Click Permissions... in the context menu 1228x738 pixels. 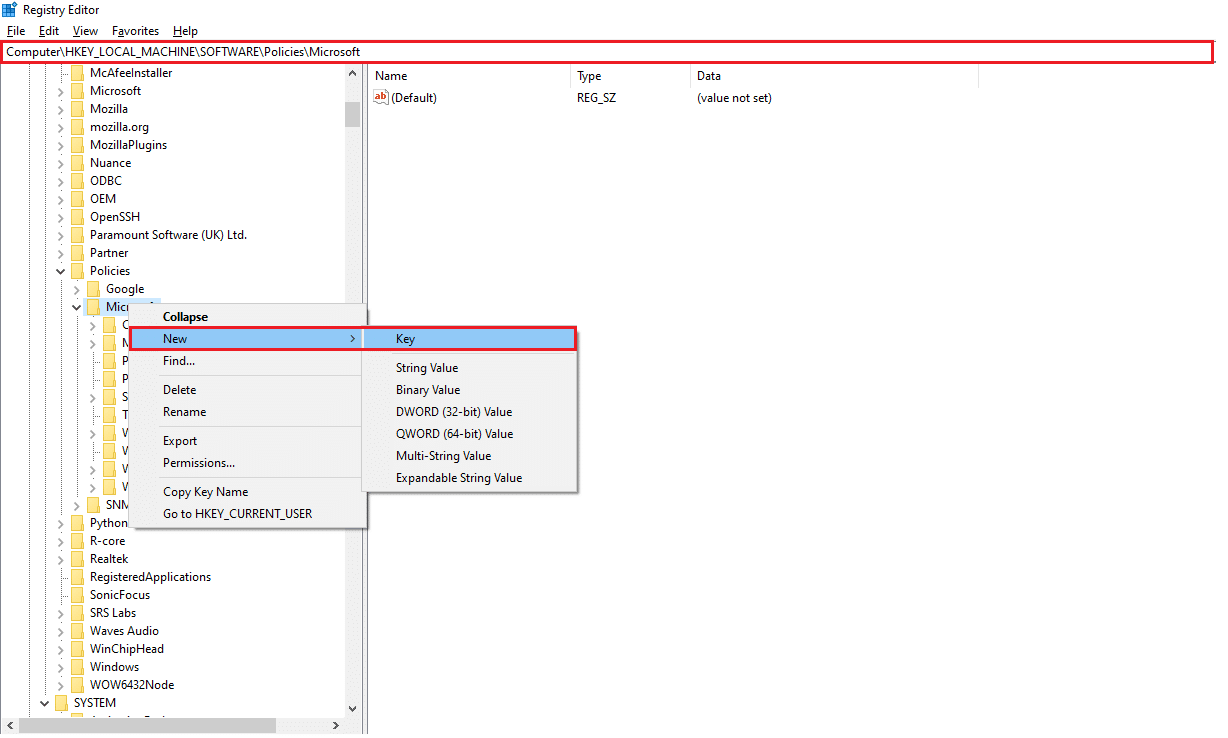point(198,463)
